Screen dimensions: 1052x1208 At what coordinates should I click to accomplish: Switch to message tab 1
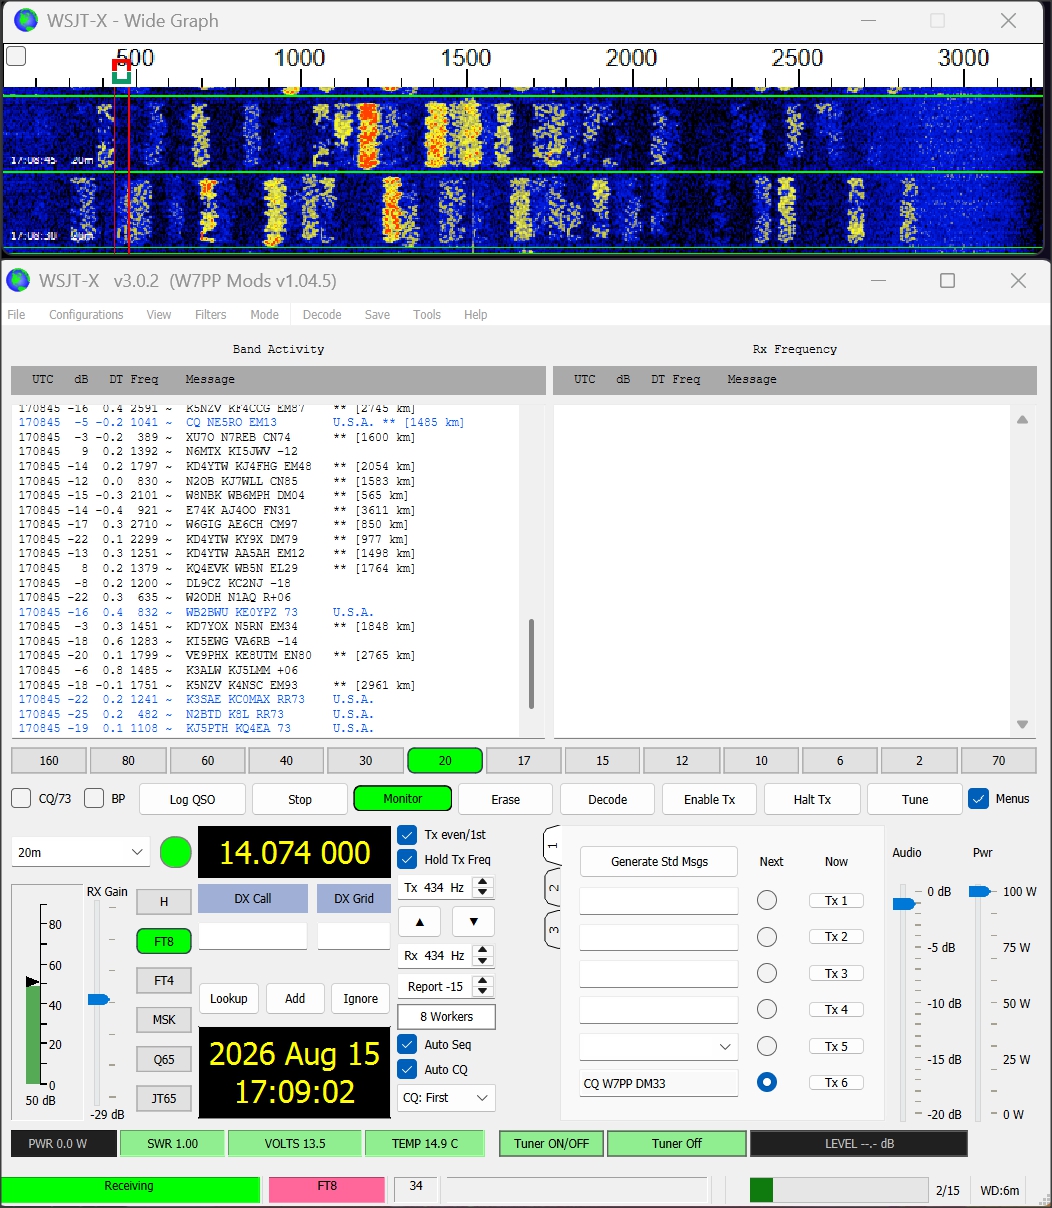[x=553, y=845]
